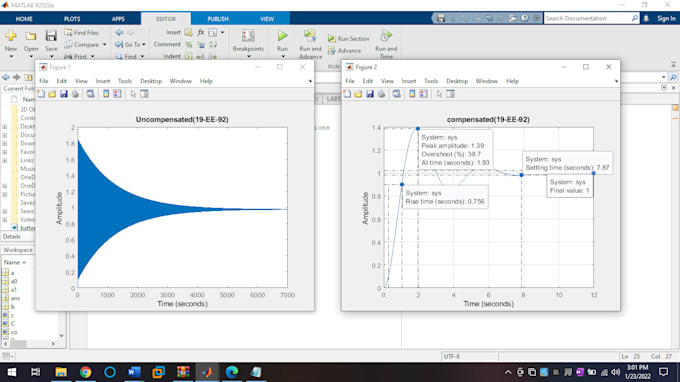This screenshot has width=680, height=382.
Task: Click Insert Legend icon in Figure 2 toolbar
Action: [x=423, y=94]
